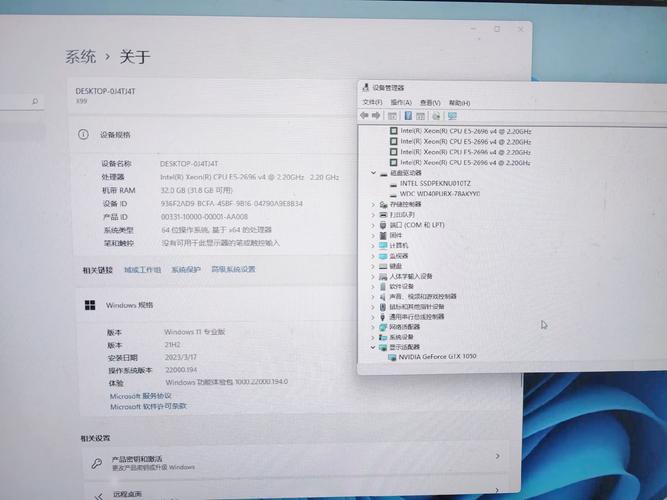
Task: Expand the 端口 (COM 和 LPT) node
Action: coord(373,225)
